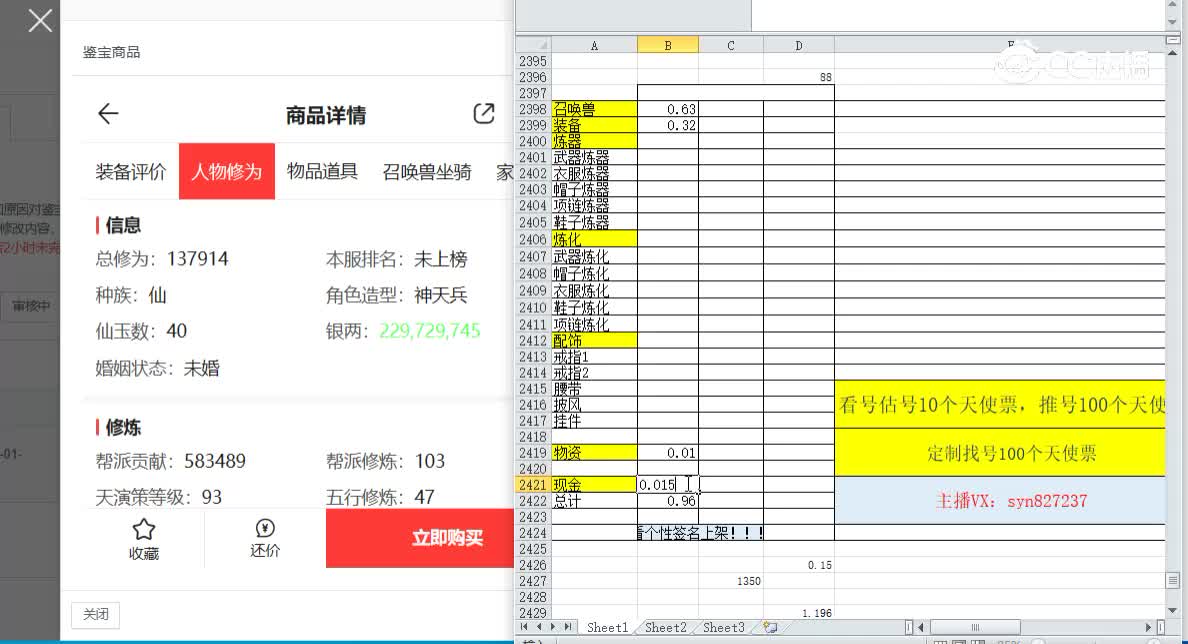Adjust the zoom slider in Excel status bar
This screenshot has height=644, width=1188.
click(x=1095, y=642)
